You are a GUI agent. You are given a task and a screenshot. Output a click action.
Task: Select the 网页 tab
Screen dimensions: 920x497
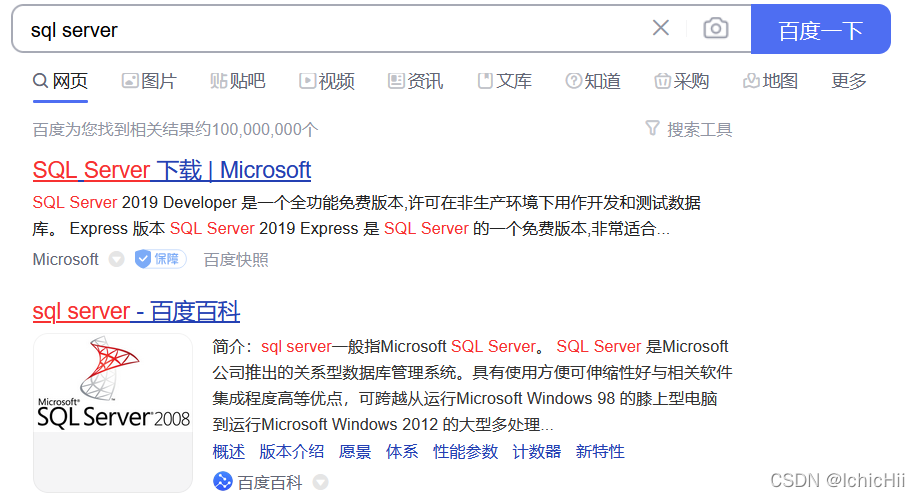(60, 81)
